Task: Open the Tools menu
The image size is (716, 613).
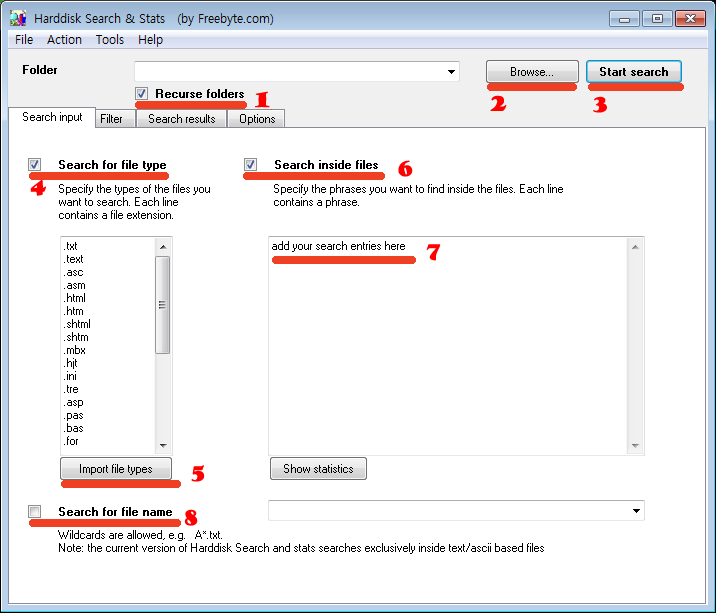Action: click(110, 40)
